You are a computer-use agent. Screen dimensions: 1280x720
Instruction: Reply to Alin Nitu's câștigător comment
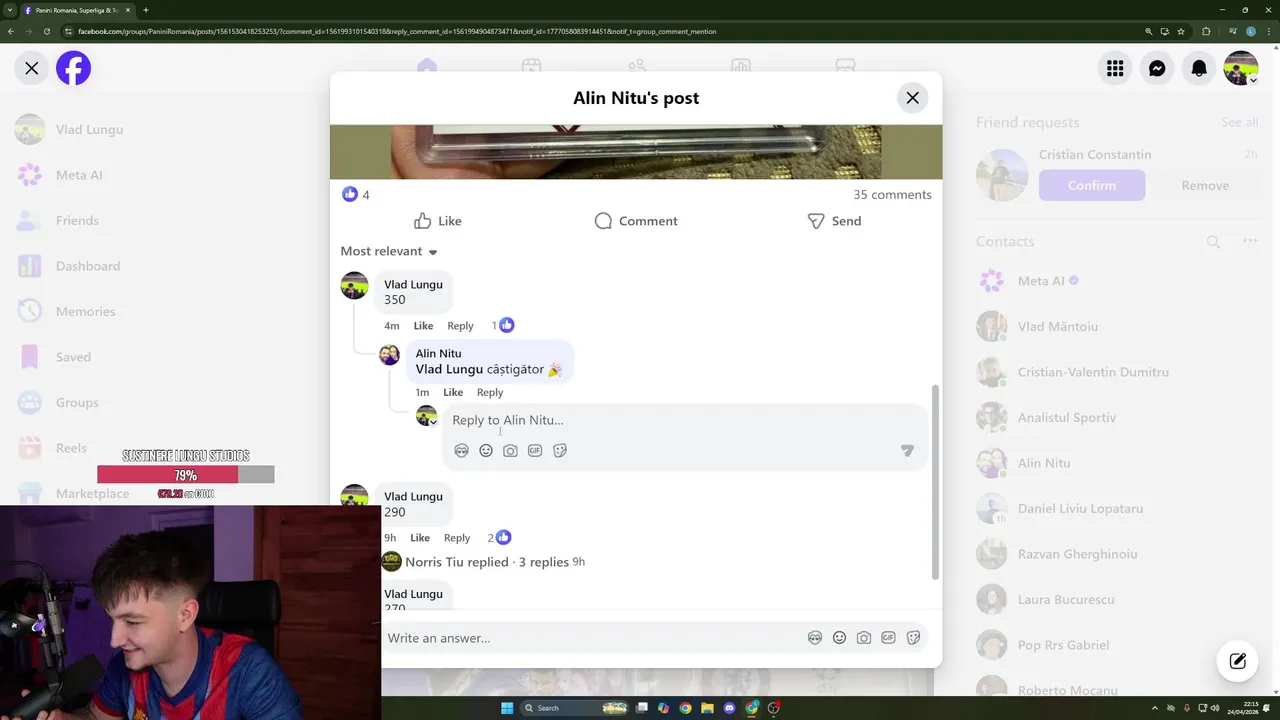click(x=490, y=392)
